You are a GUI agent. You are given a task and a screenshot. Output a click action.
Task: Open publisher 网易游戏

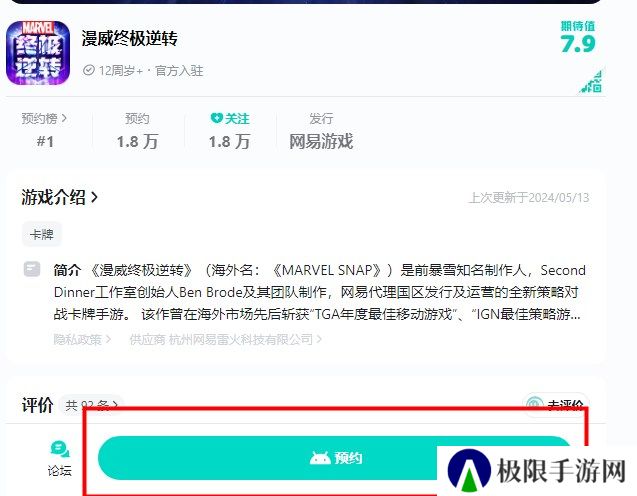tap(321, 141)
